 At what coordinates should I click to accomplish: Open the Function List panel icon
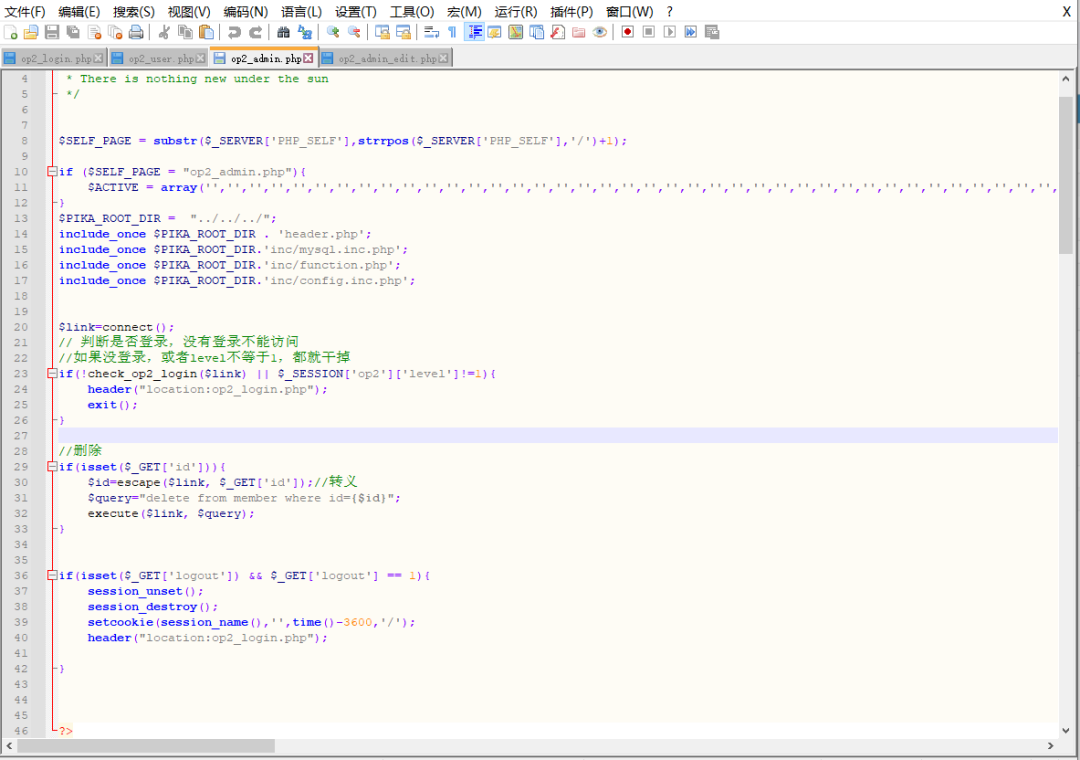pos(558,32)
